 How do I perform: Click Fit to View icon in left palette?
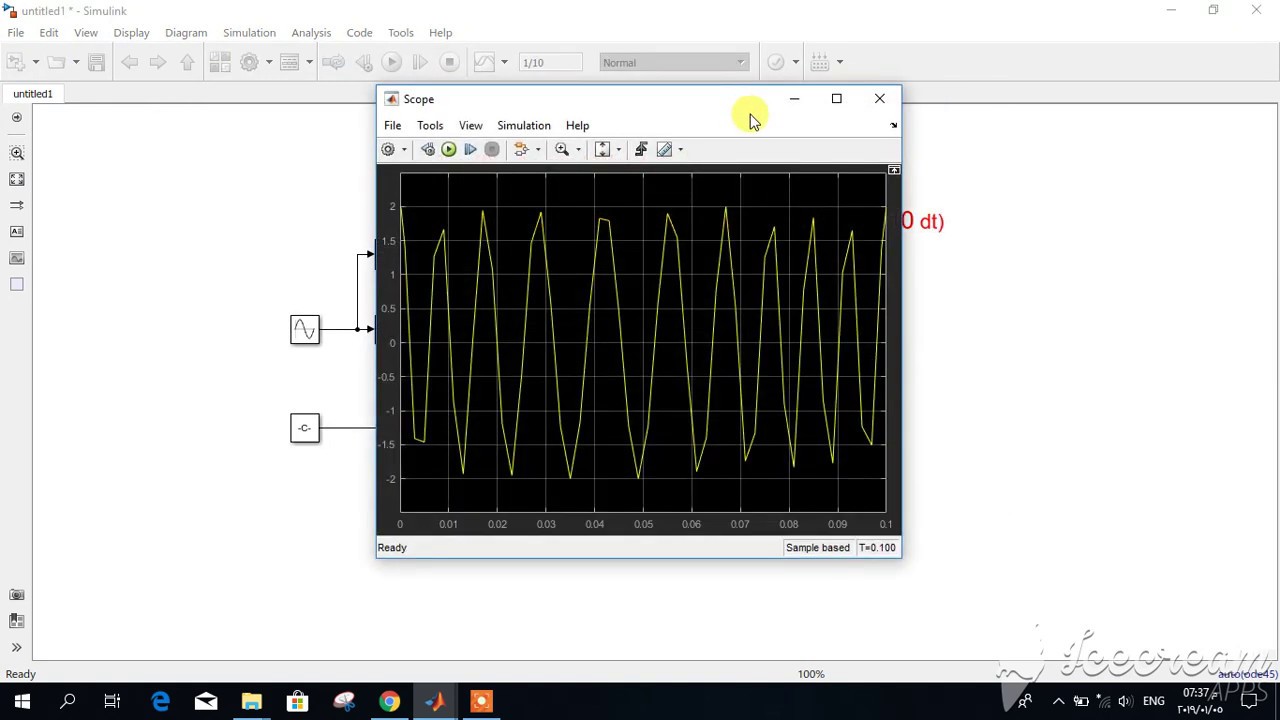coord(16,179)
